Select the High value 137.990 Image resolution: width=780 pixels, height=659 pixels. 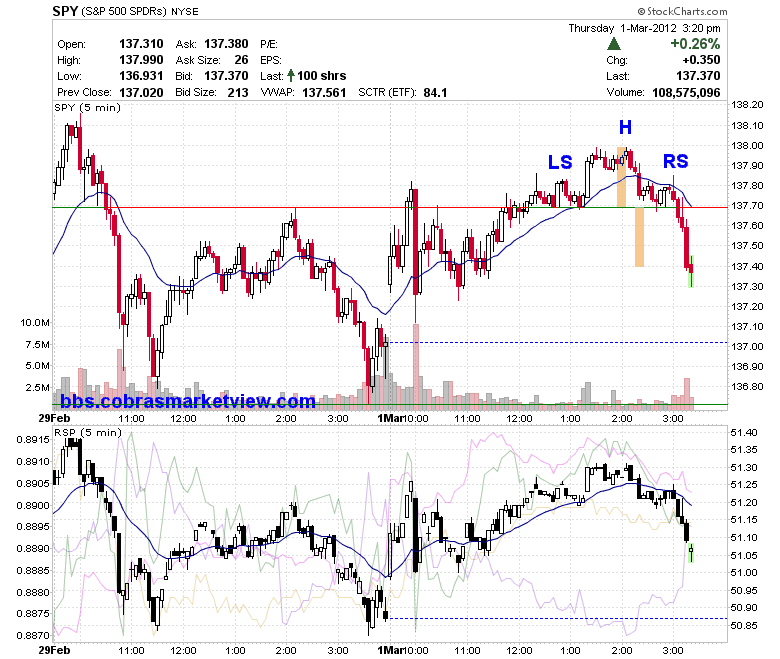coord(141,60)
